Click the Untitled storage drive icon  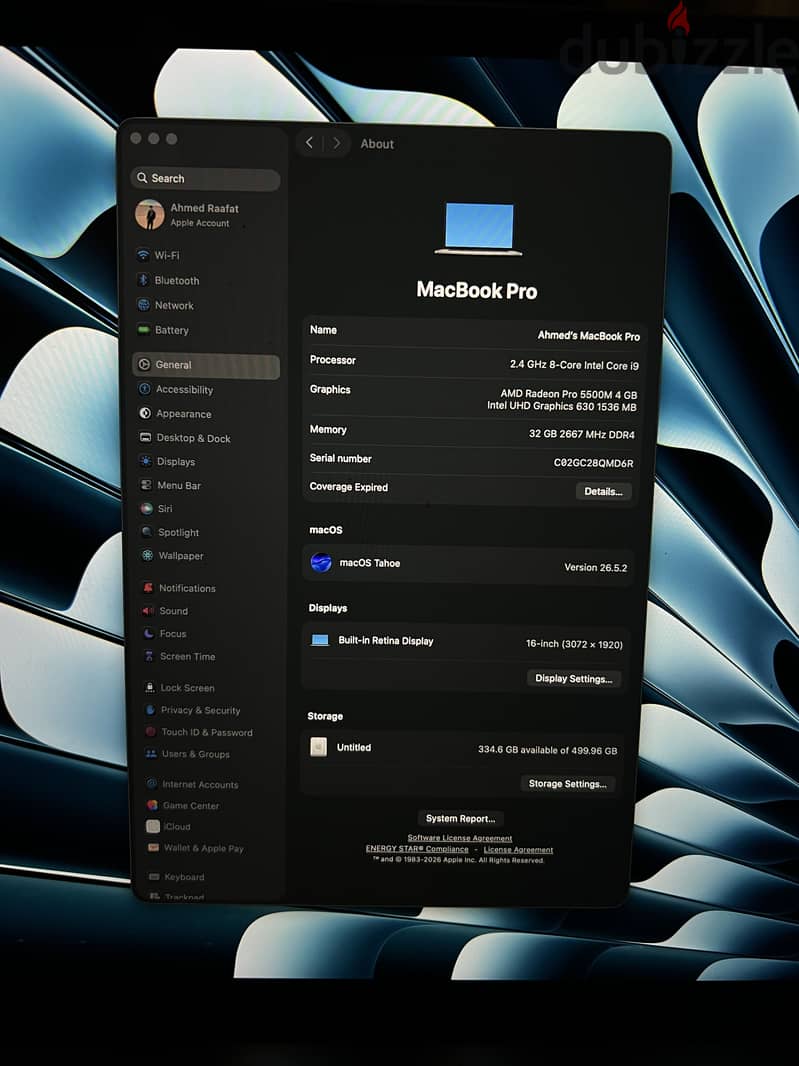(x=318, y=746)
